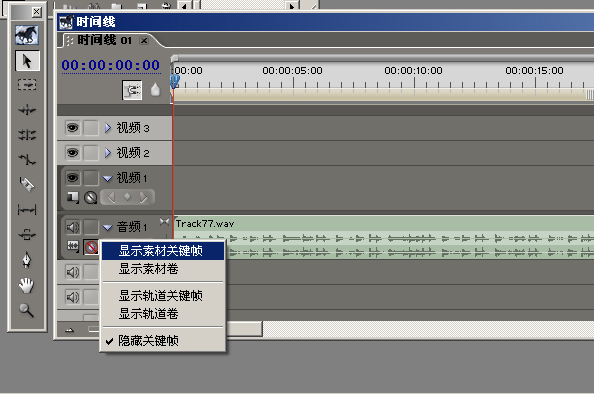Toggle the snap button under timecode
Screen dimensions: 594x395
132,90
